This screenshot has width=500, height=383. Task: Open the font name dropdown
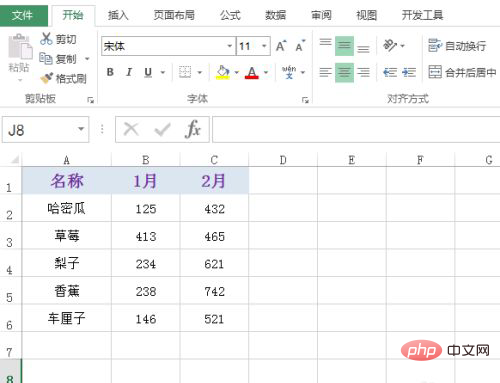point(230,46)
